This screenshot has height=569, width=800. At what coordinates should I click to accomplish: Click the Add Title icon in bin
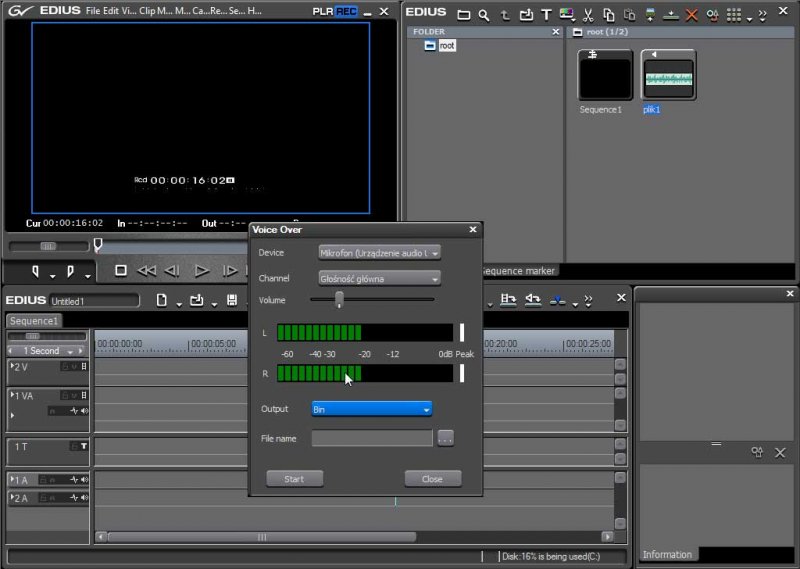coord(546,15)
